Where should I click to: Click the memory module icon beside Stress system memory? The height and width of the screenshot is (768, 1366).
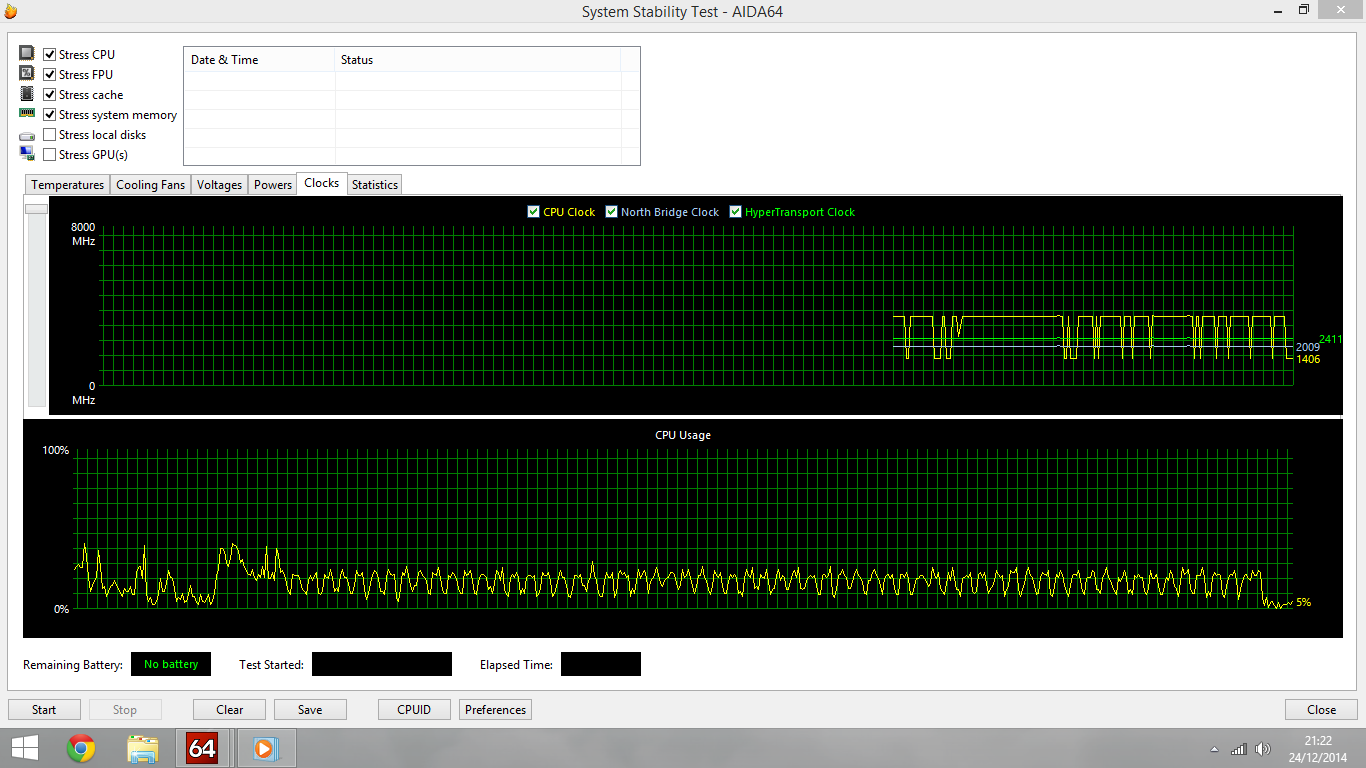(x=27, y=113)
